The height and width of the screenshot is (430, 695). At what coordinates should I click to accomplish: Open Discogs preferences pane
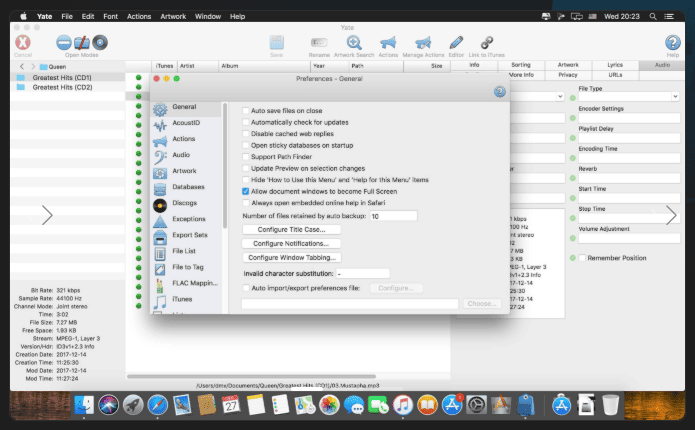point(187,203)
